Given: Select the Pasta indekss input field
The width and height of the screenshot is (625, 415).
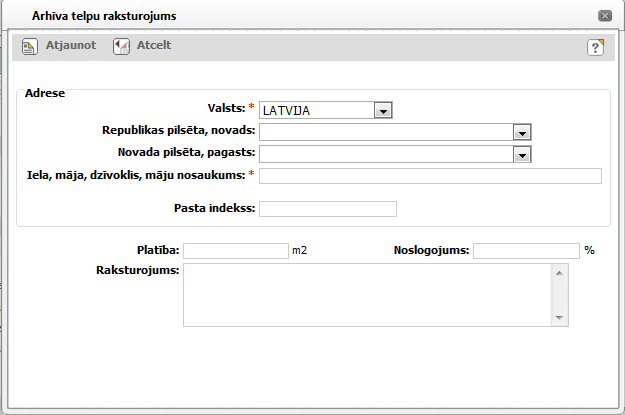Looking at the screenshot, I should pos(328,208).
